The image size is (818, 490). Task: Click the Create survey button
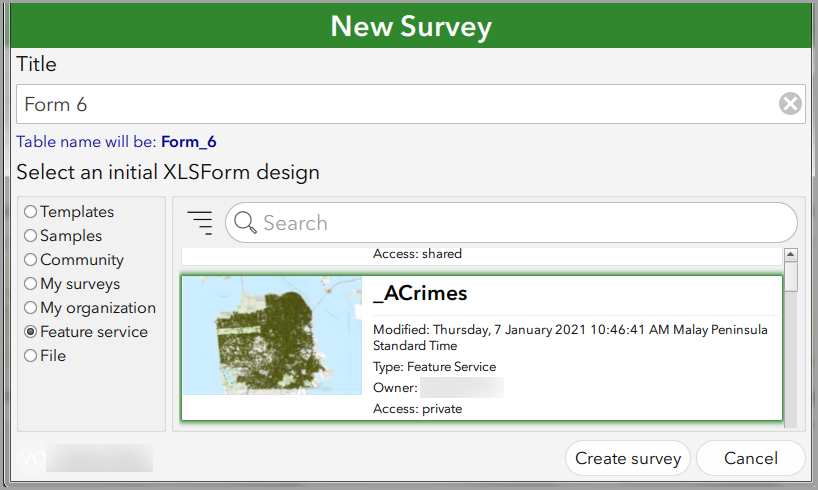pyautogui.click(x=628, y=458)
